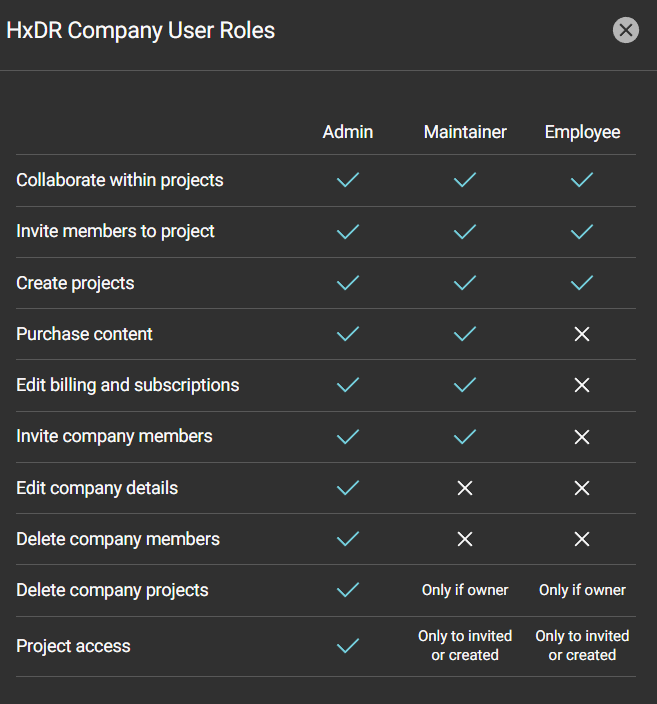Select the Maintainer column header
Viewport: 657px width, 704px height.
(465, 132)
